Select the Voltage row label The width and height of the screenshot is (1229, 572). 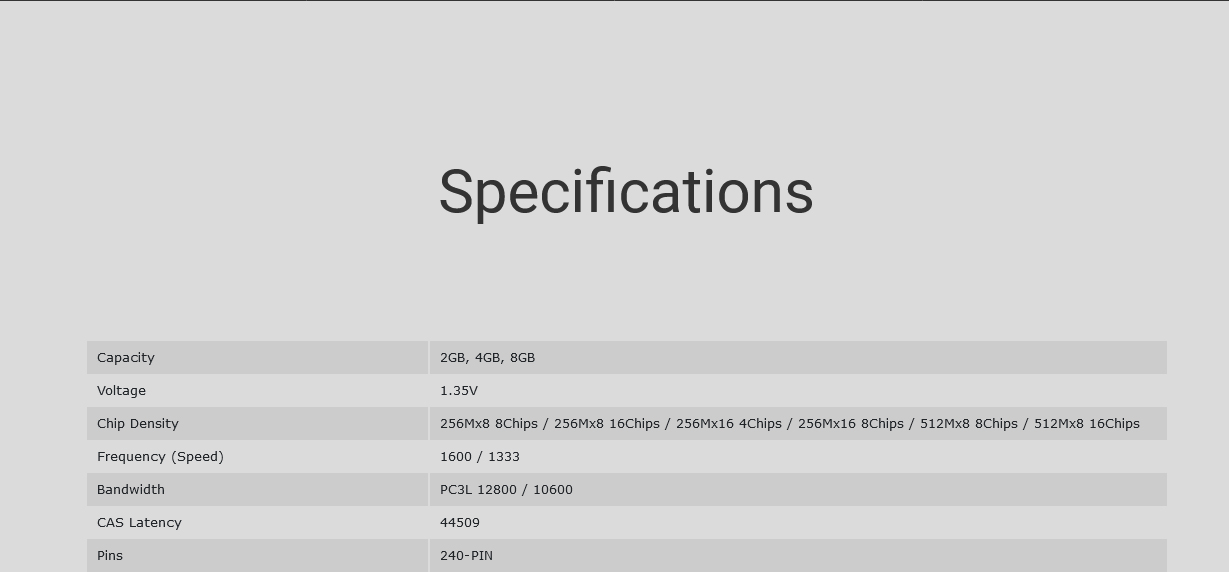pos(121,390)
